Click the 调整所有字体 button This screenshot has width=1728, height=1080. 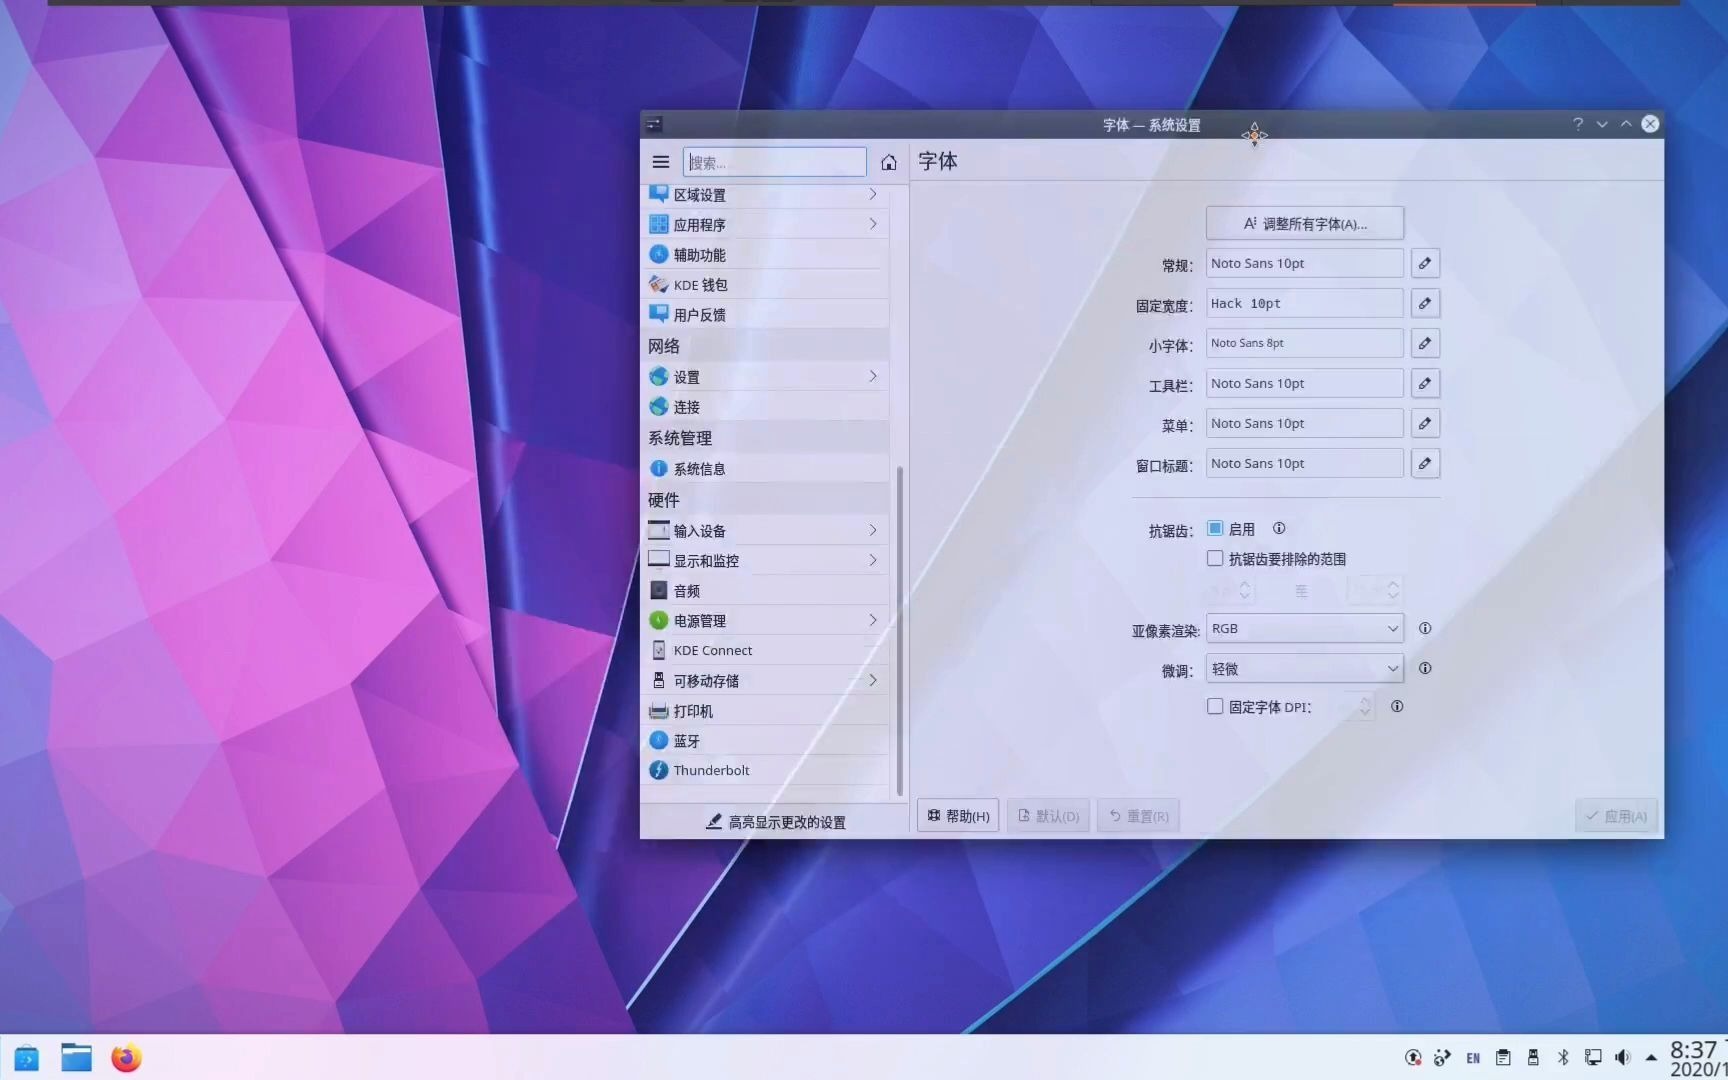pyautogui.click(x=1305, y=222)
